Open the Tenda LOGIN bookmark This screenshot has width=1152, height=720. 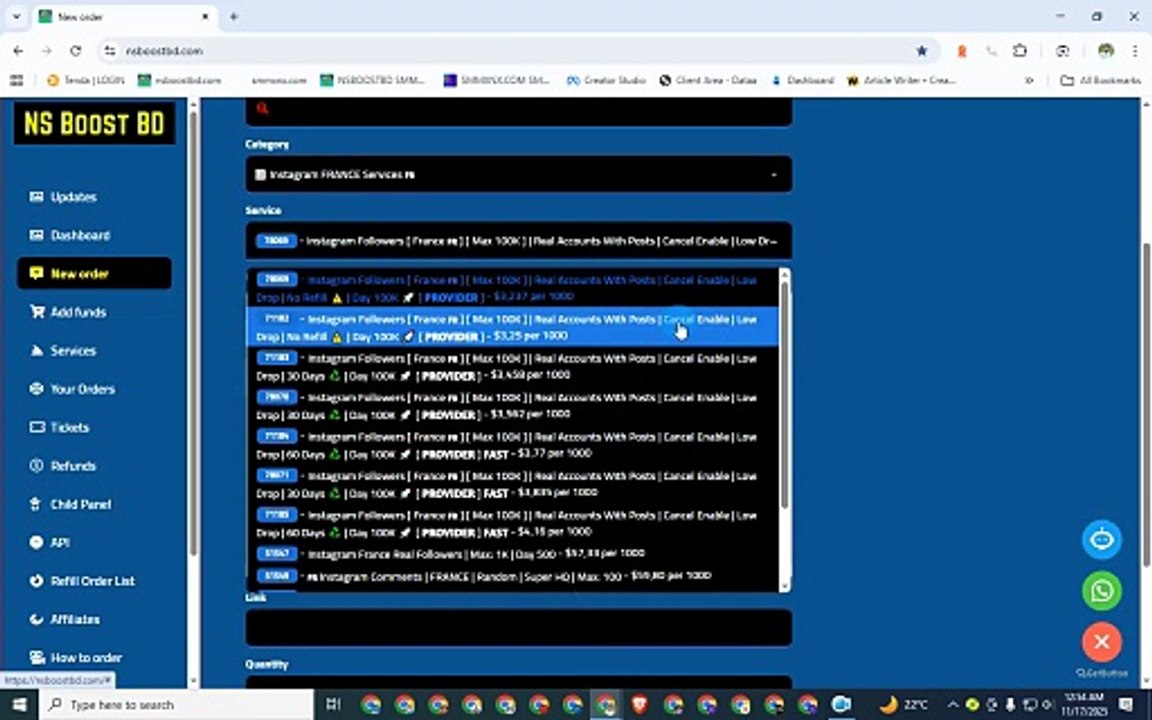tap(85, 80)
